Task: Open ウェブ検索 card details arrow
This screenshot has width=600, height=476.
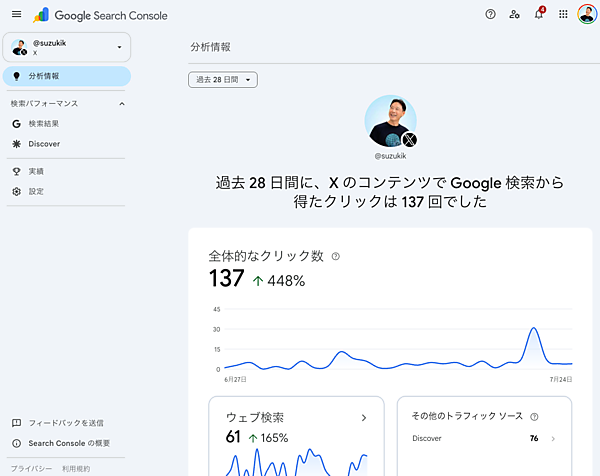Action: pyautogui.click(x=364, y=418)
